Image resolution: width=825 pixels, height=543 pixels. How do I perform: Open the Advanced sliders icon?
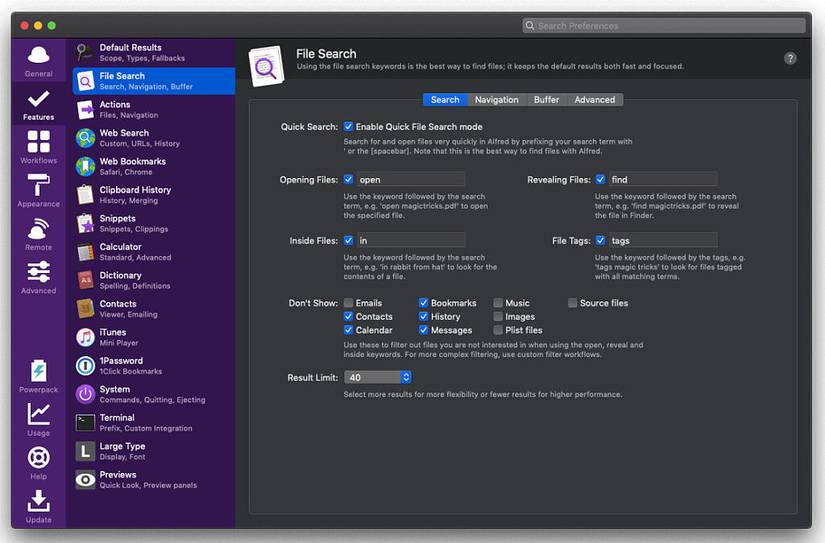pos(38,272)
